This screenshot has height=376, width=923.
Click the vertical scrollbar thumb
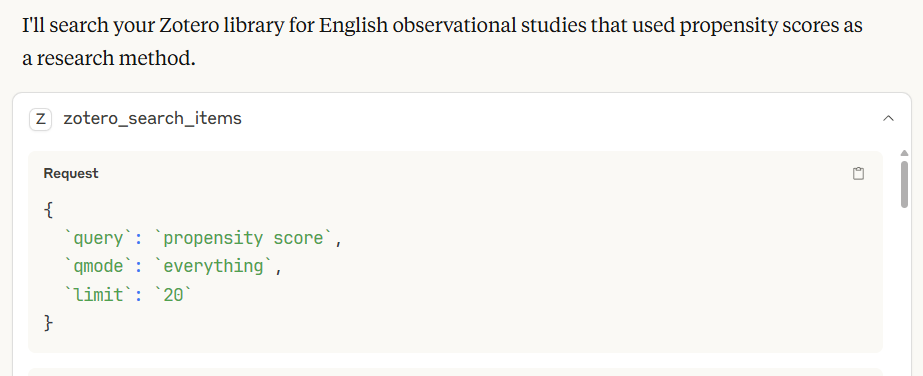[904, 184]
